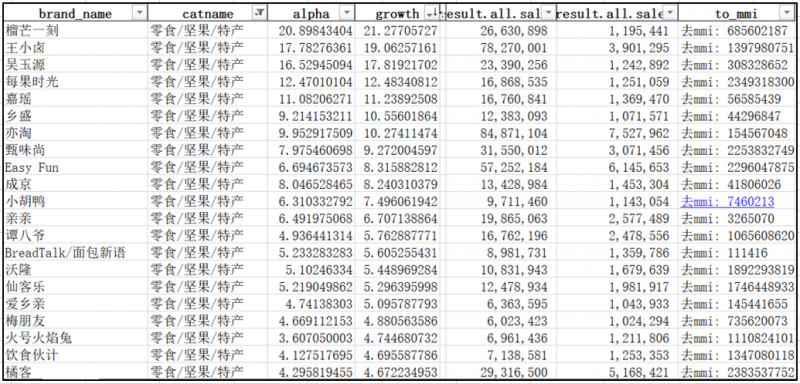The width and height of the screenshot is (800, 384).
Task: Select the sales cell 84,871,104
Action: tap(514, 133)
